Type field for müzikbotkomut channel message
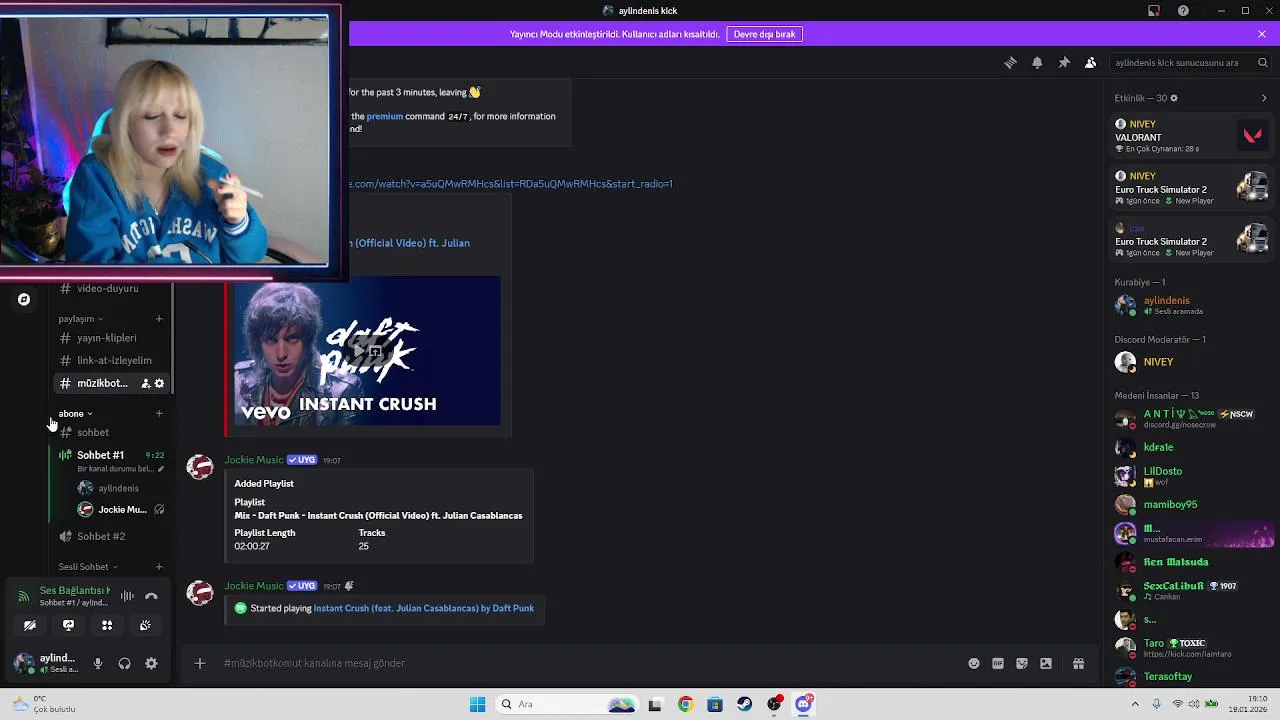 tap(590, 663)
